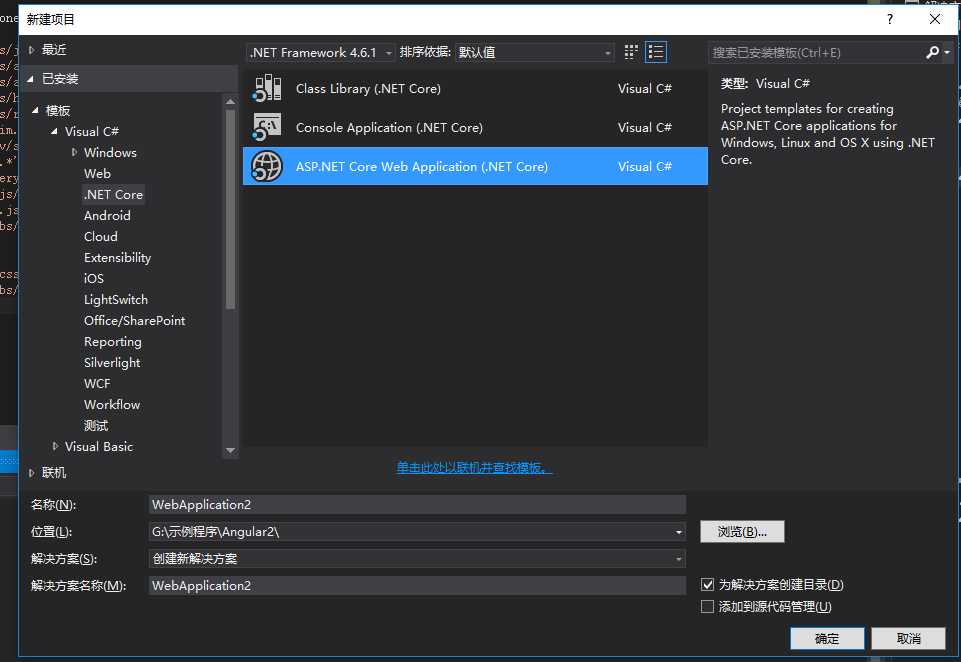Switch to small icons view

pos(631,52)
